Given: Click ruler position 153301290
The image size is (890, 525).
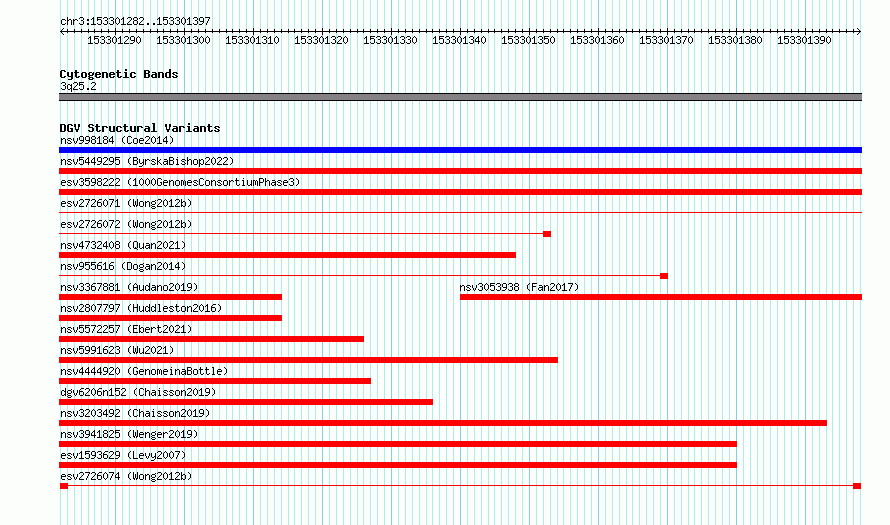Looking at the screenshot, I should pyautogui.click(x=115, y=40).
